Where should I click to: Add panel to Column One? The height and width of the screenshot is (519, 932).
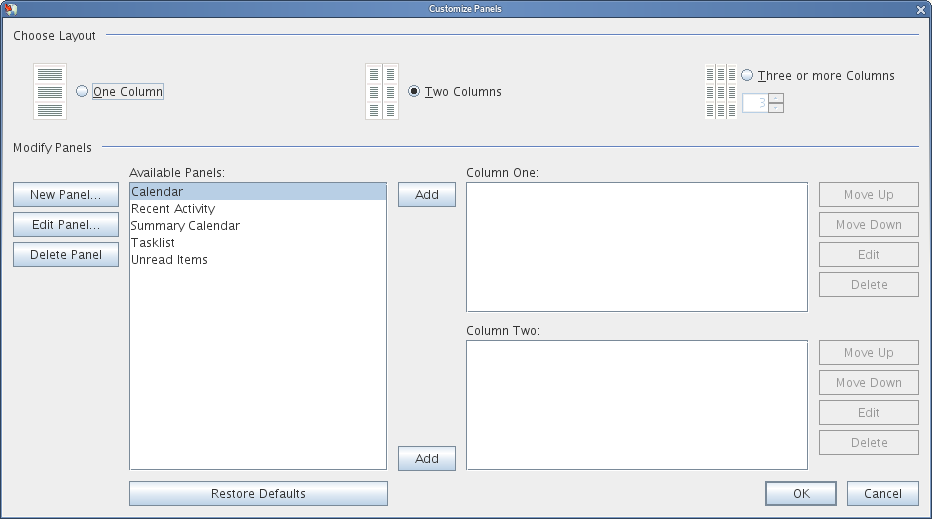tap(427, 194)
